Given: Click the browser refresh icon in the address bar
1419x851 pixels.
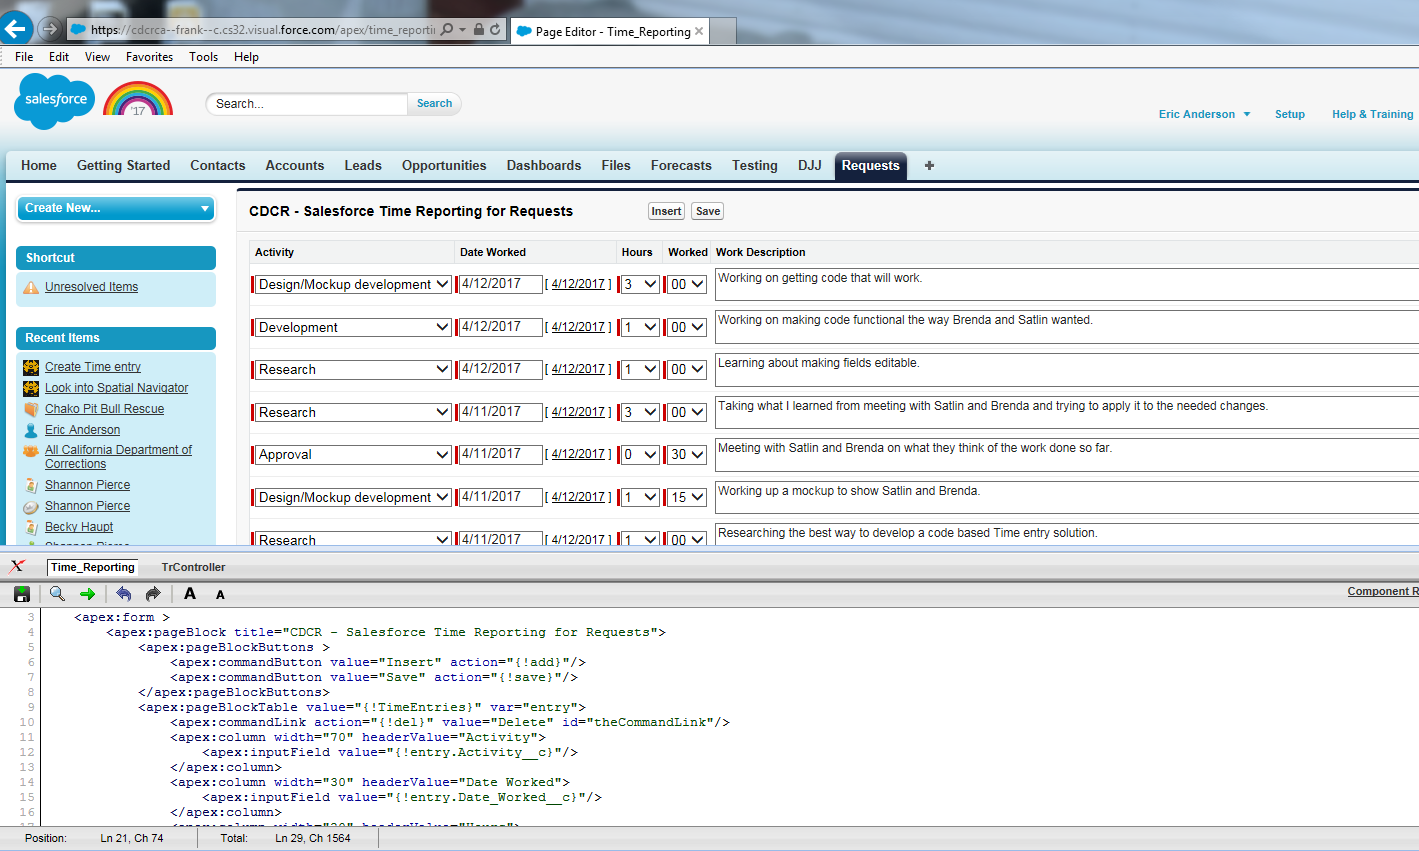Looking at the screenshot, I should (x=495, y=30).
